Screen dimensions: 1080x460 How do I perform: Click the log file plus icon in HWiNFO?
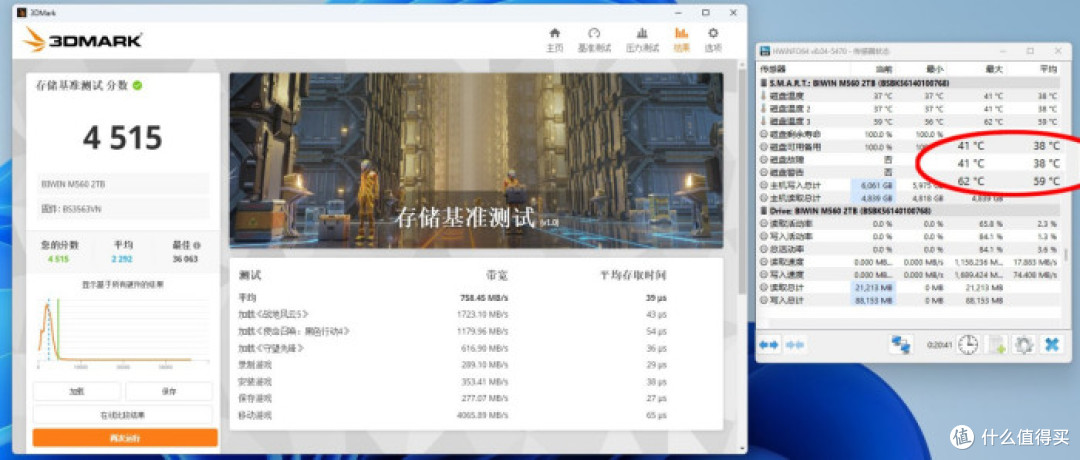(x=996, y=344)
